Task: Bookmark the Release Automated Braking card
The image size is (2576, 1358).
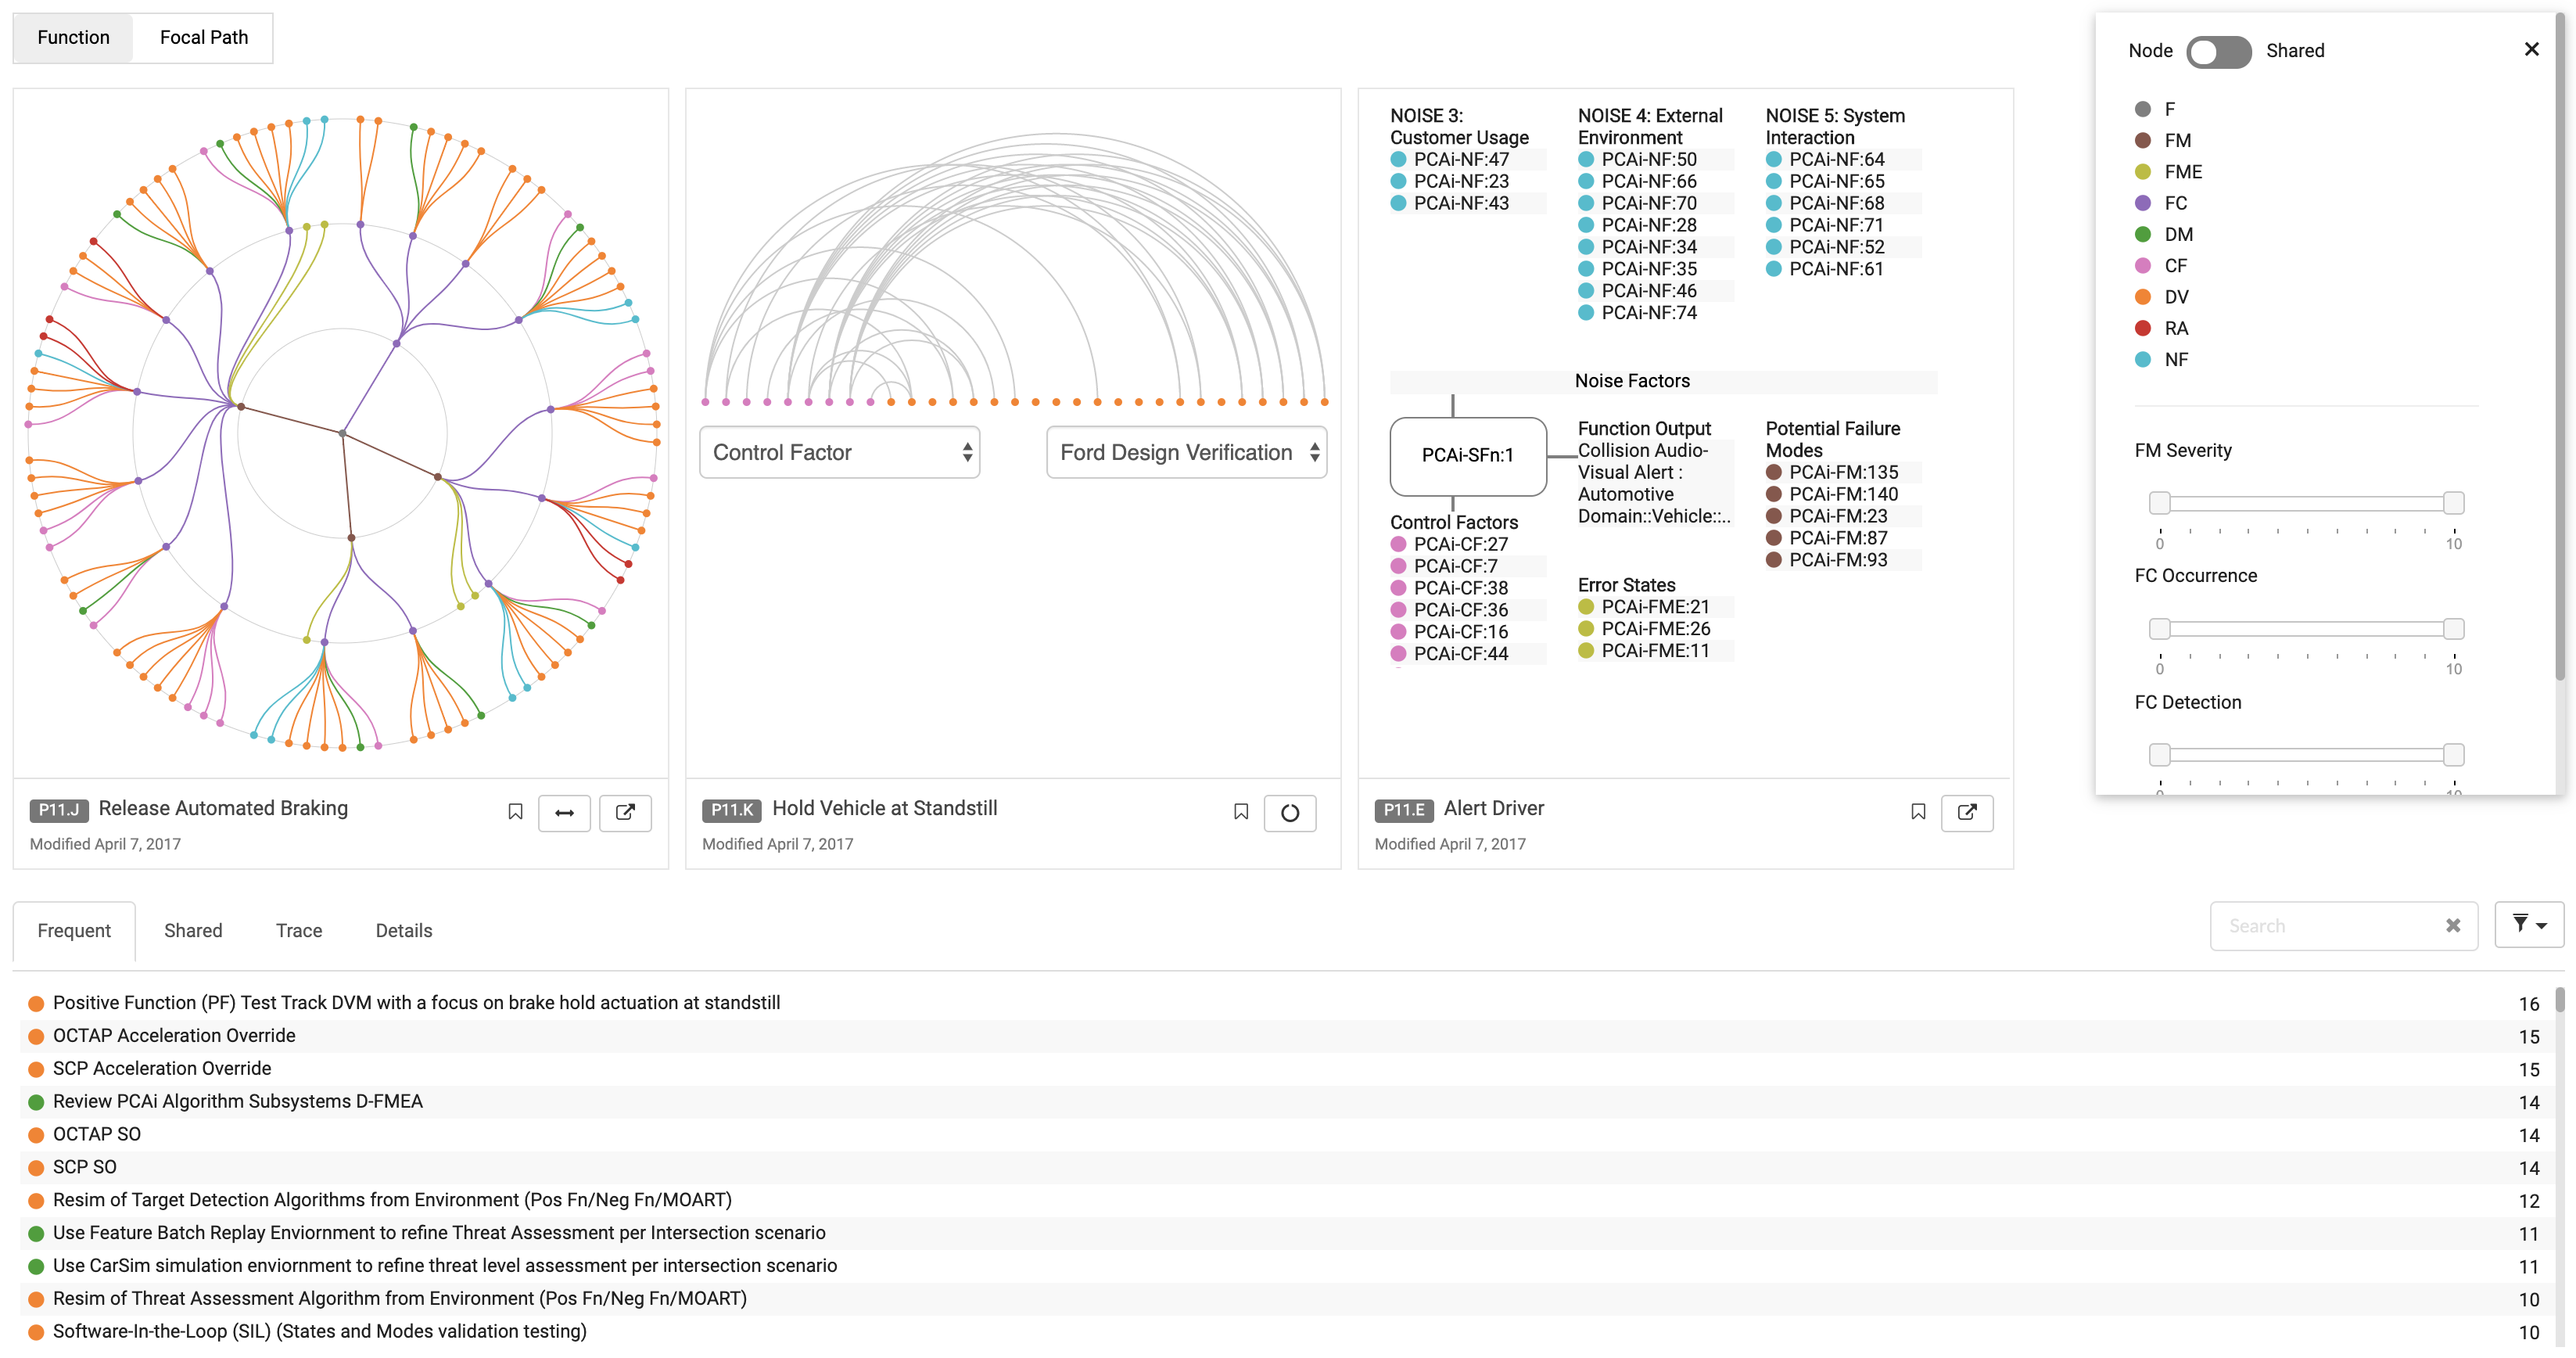Action: point(515,812)
